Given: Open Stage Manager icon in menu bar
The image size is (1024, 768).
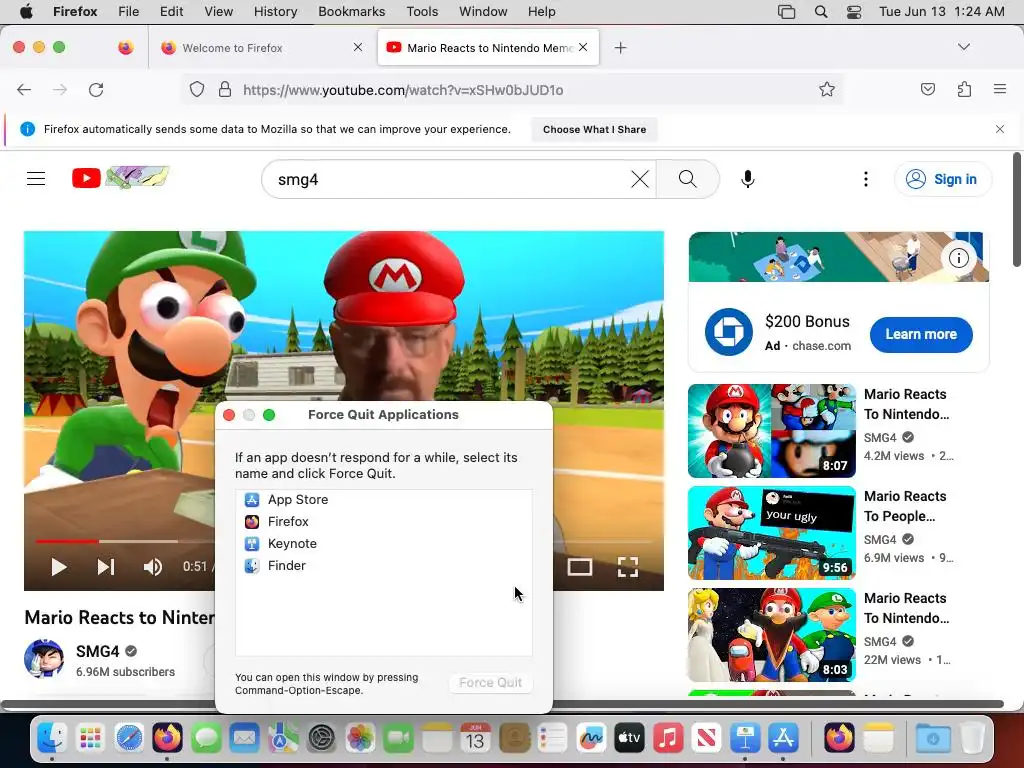Looking at the screenshot, I should point(786,12).
